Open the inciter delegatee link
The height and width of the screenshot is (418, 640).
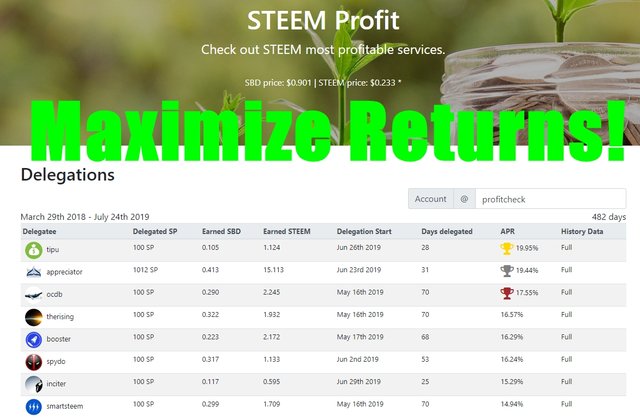point(56,384)
